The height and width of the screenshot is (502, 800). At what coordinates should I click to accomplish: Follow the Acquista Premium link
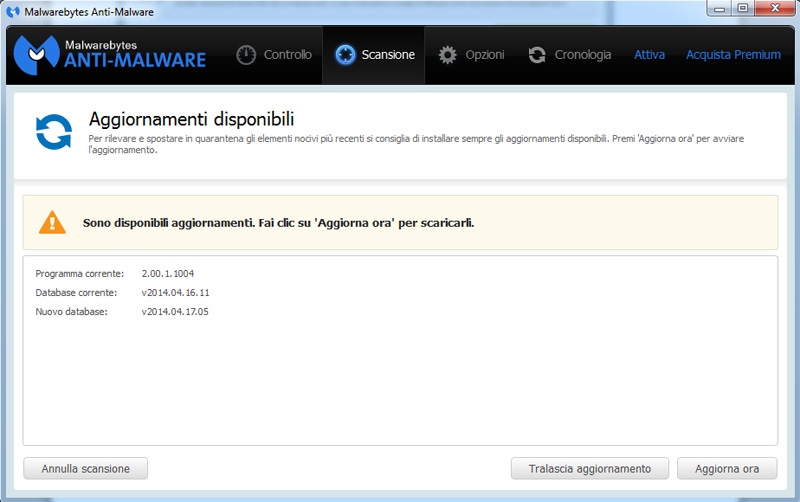[733, 55]
